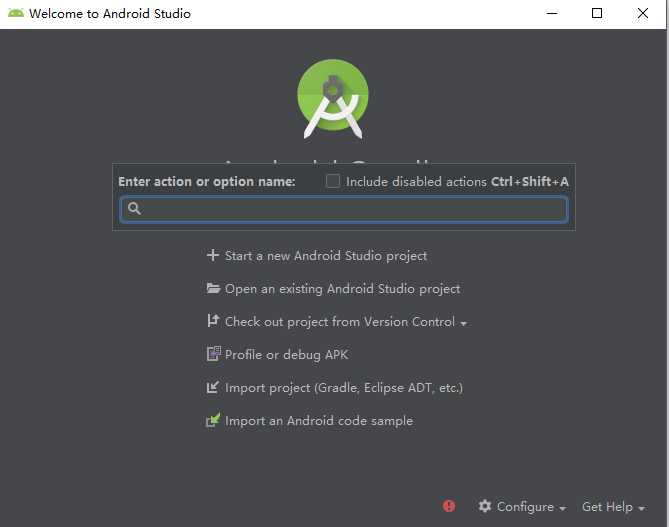Click the Android Studio logo
Screen dimensions: 669x527
coord(333,97)
